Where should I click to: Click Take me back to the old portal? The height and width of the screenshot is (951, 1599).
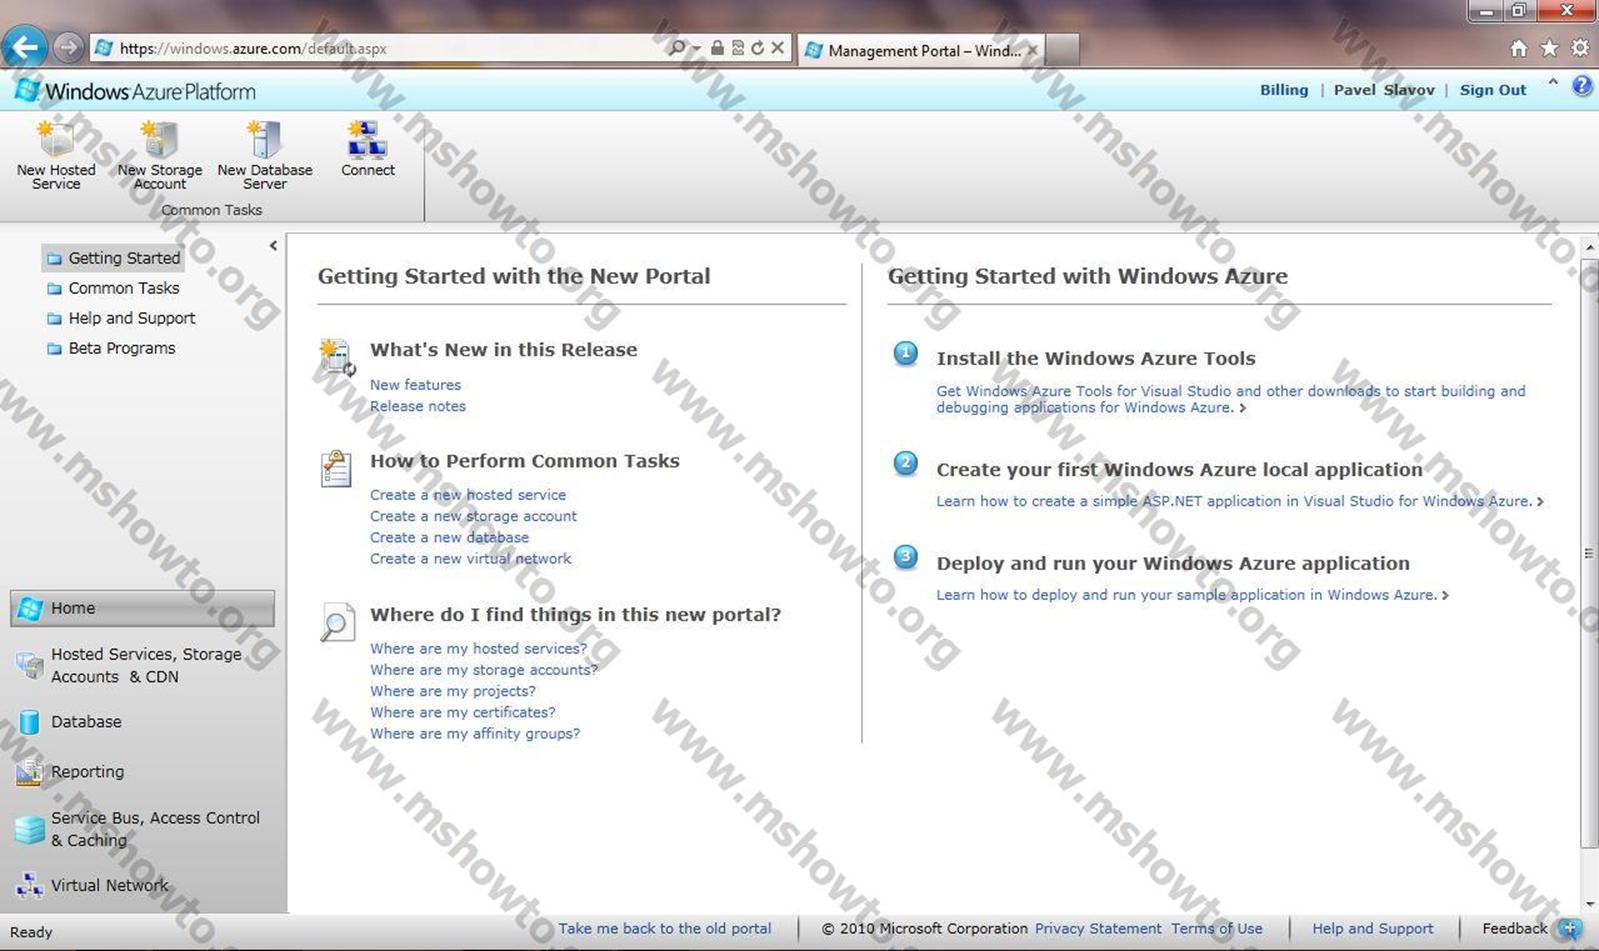[665, 928]
